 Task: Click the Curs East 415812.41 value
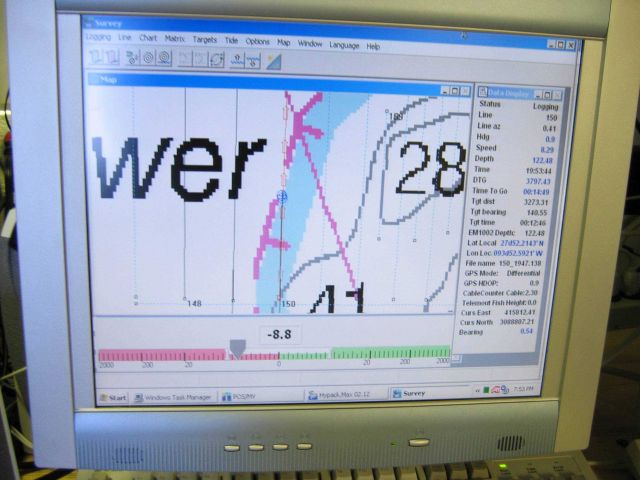(x=520, y=312)
